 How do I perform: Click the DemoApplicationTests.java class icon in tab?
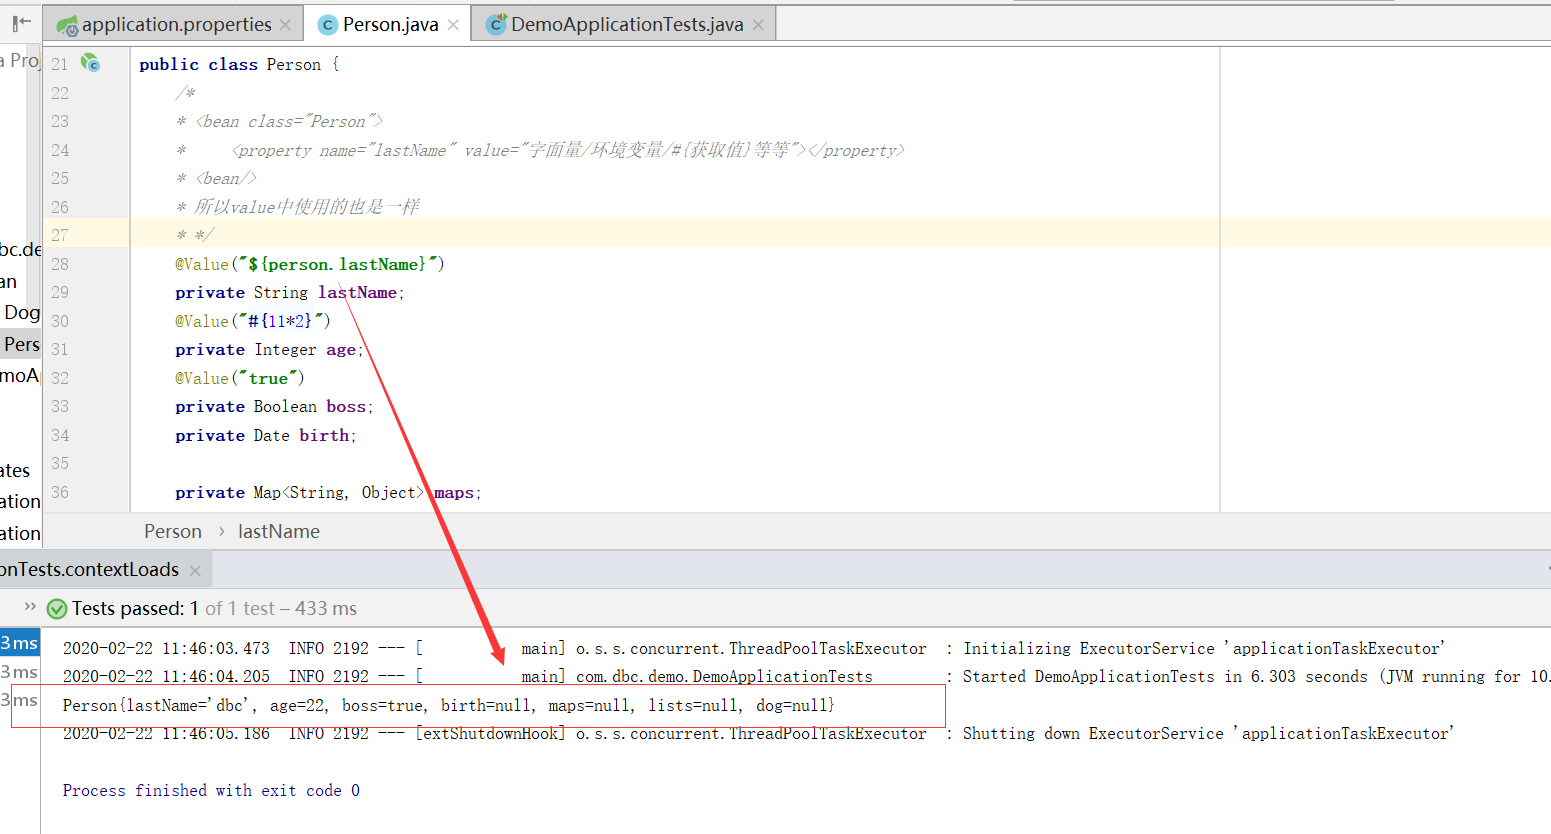(496, 25)
